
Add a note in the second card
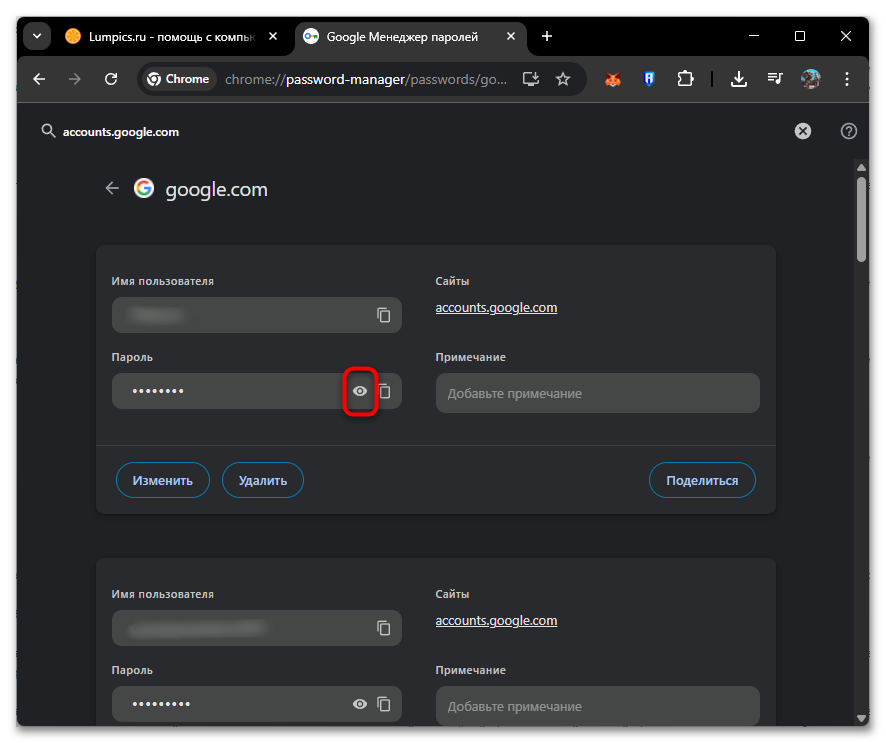[x=597, y=706]
